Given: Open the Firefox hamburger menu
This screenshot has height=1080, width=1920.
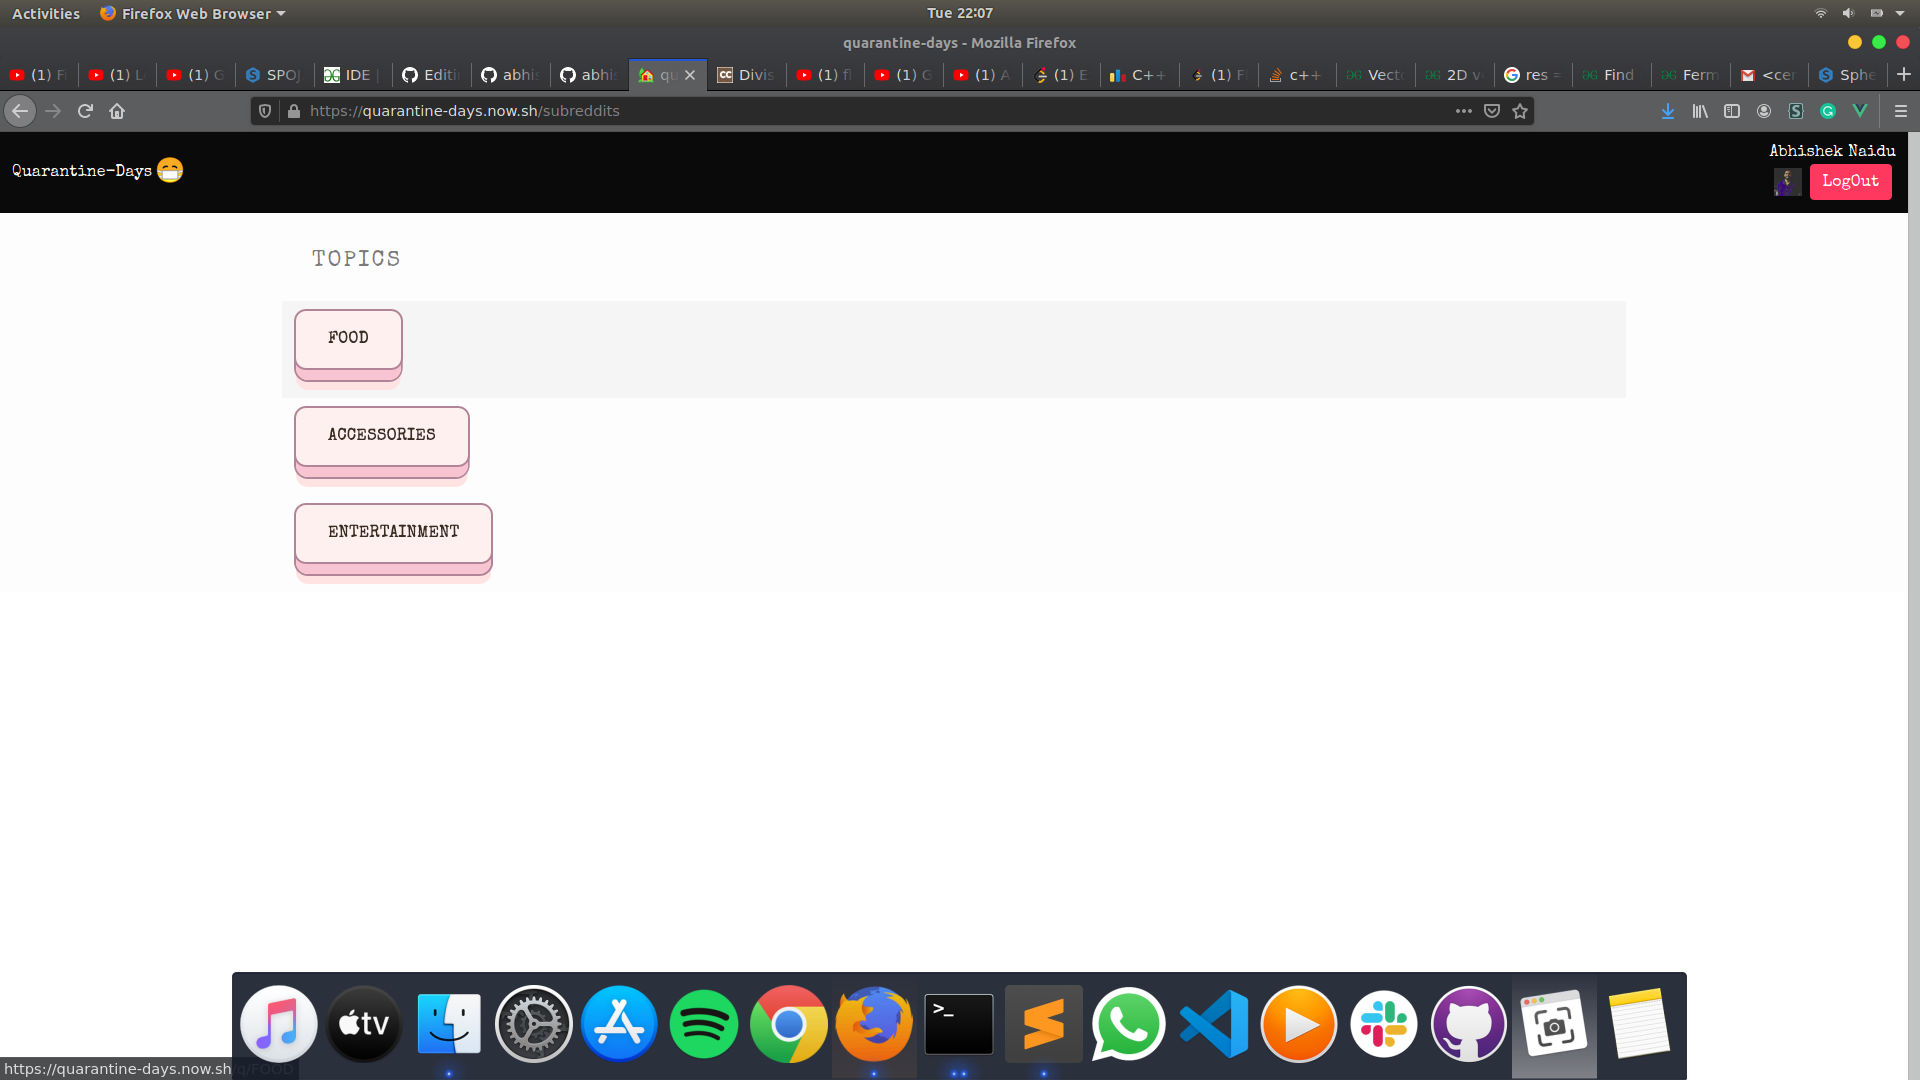Looking at the screenshot, I should pyautogui.click(x=1901, y=111).
